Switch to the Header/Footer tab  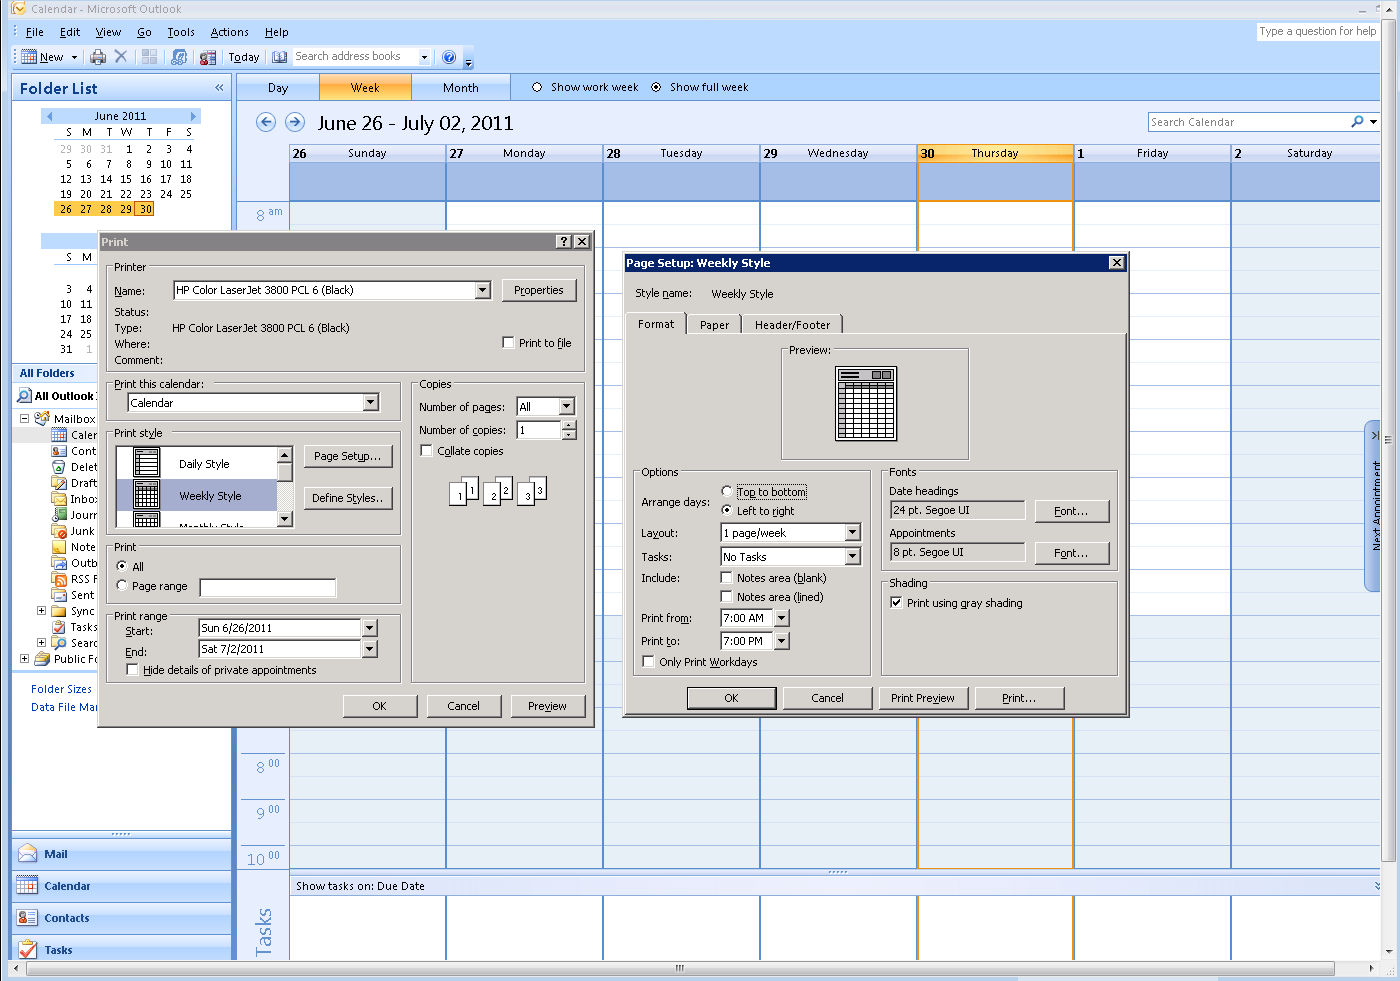pyautogui.click(x=792, y=325)
